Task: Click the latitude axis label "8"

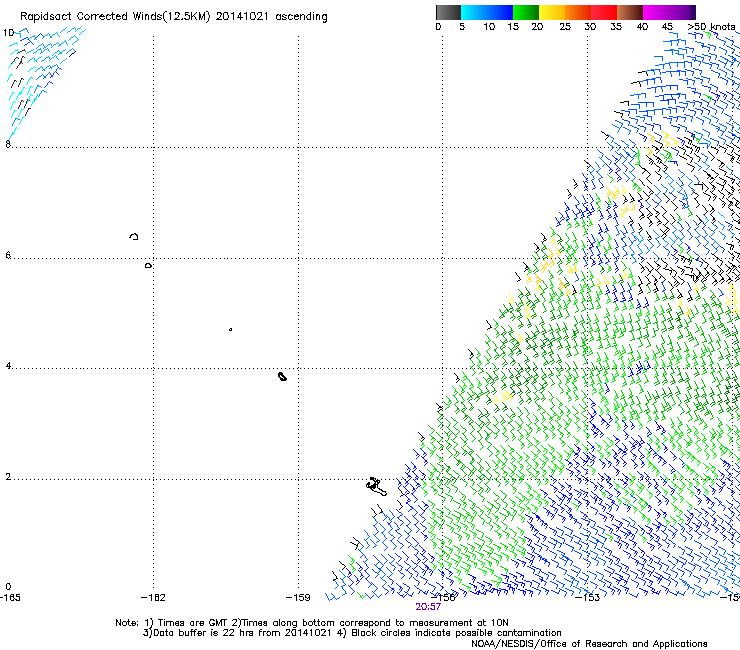Action: tap(8, 144)
